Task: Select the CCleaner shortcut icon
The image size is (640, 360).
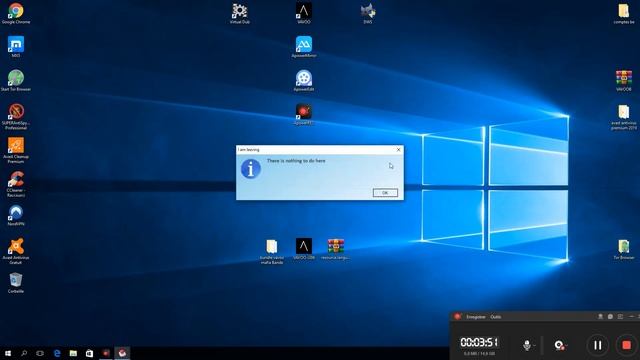Action: click(x=16, y=184)
